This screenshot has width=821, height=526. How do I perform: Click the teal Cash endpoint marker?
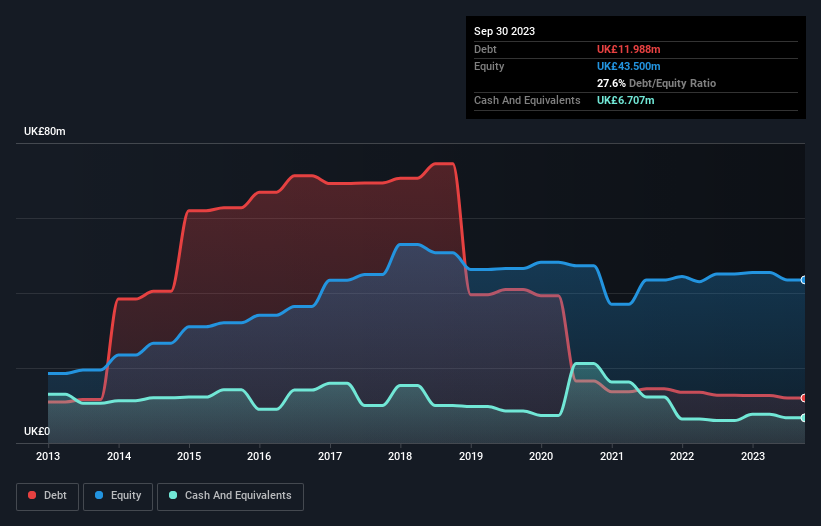(x=803, y=418)
